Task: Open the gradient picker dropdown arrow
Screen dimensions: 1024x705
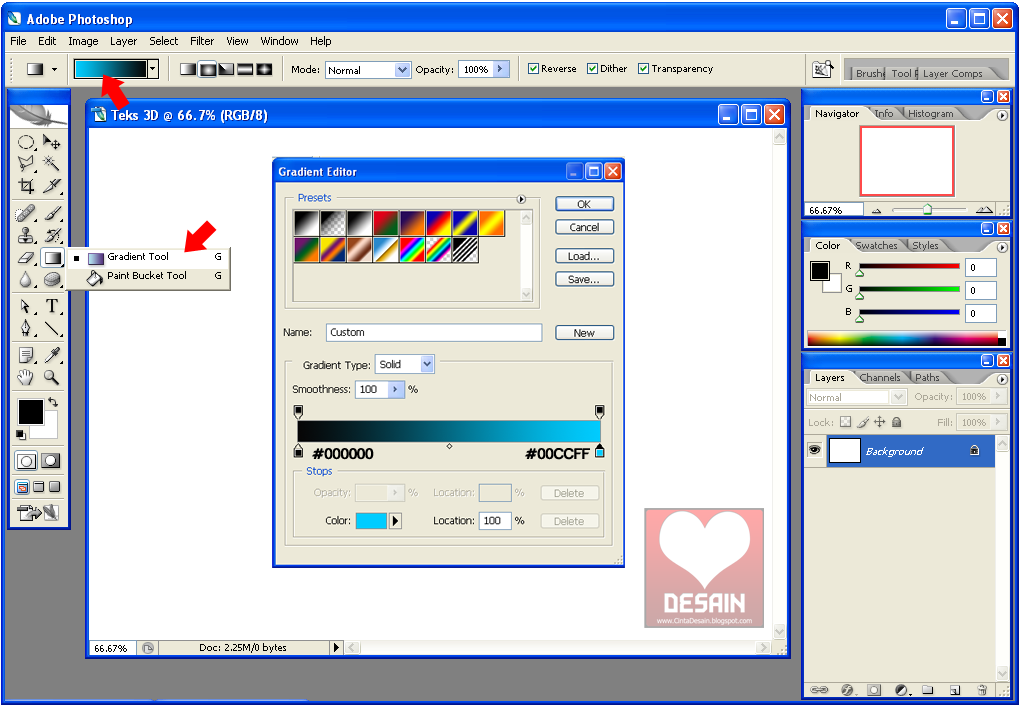Action: pyautogui.click(x=153, y=69)
